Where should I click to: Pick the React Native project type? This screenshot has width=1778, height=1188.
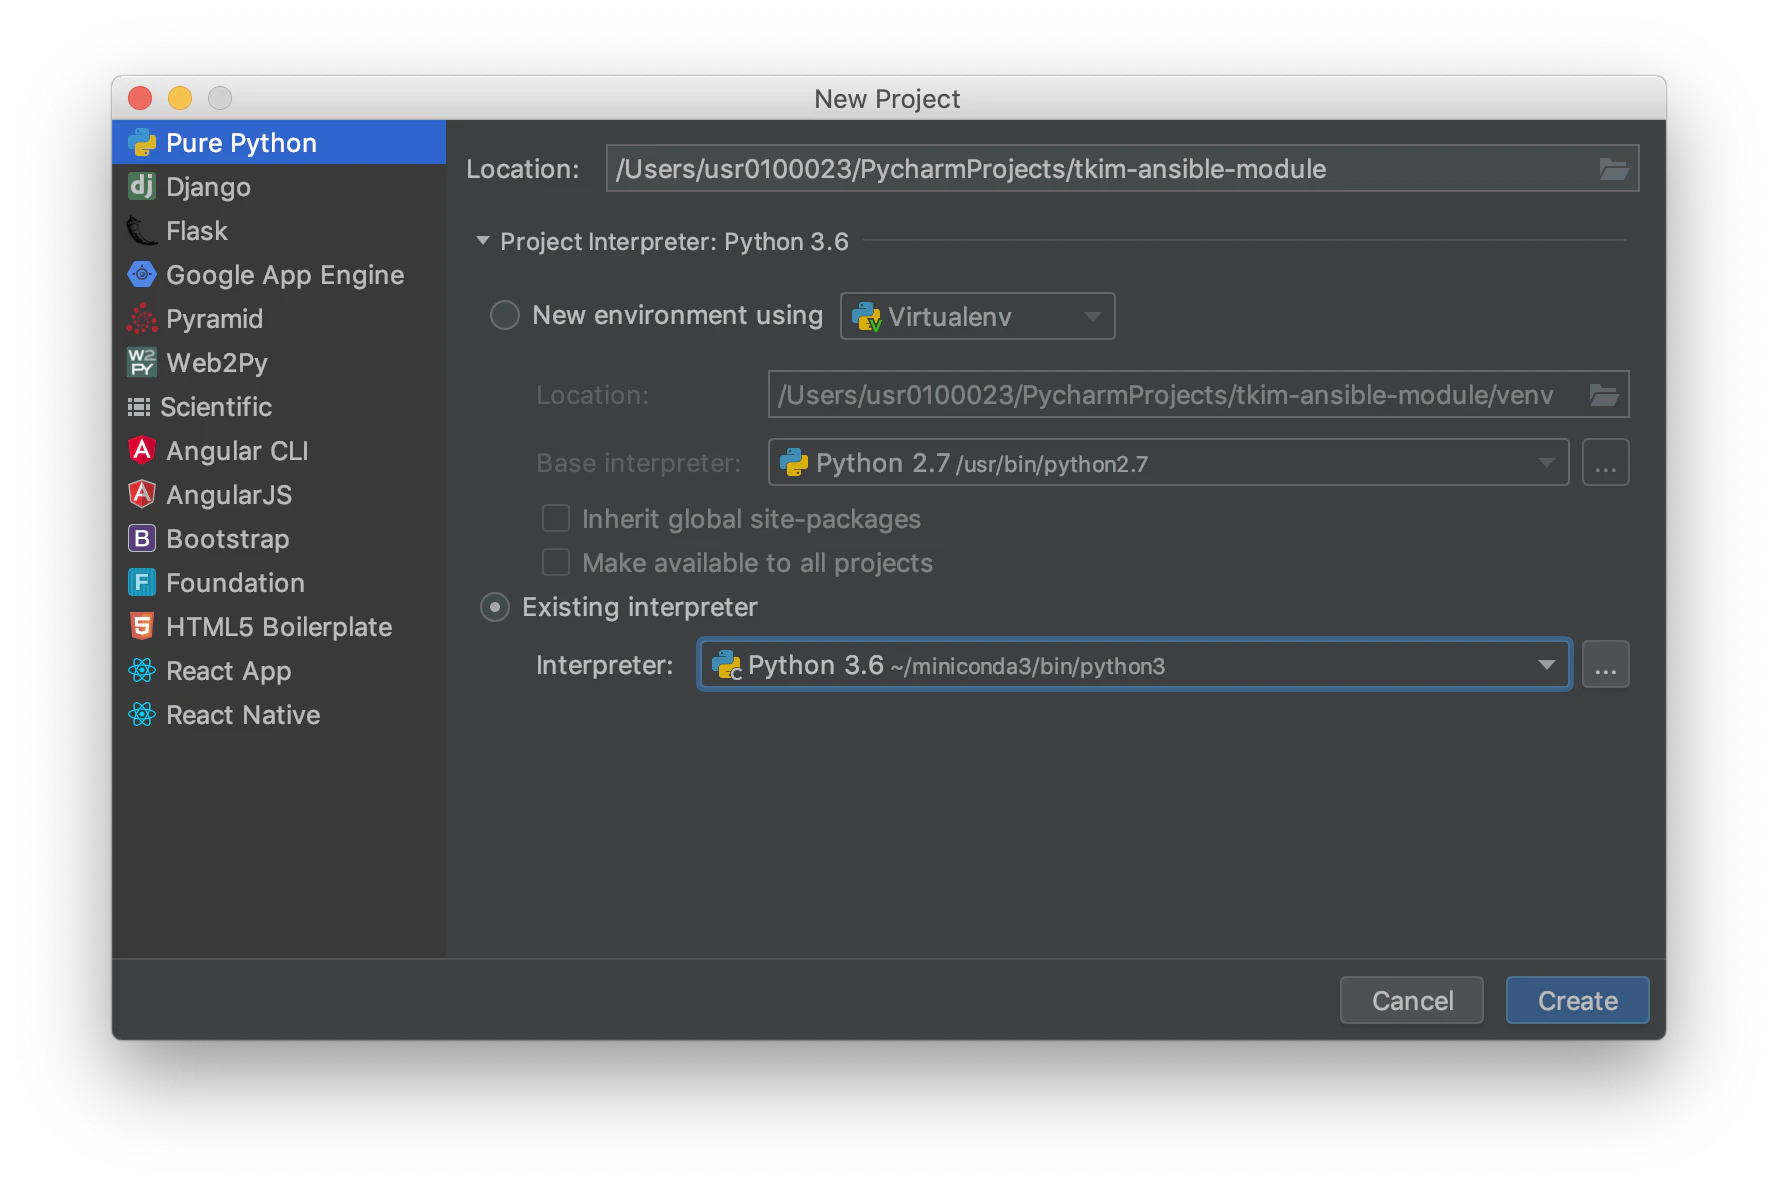279,715
